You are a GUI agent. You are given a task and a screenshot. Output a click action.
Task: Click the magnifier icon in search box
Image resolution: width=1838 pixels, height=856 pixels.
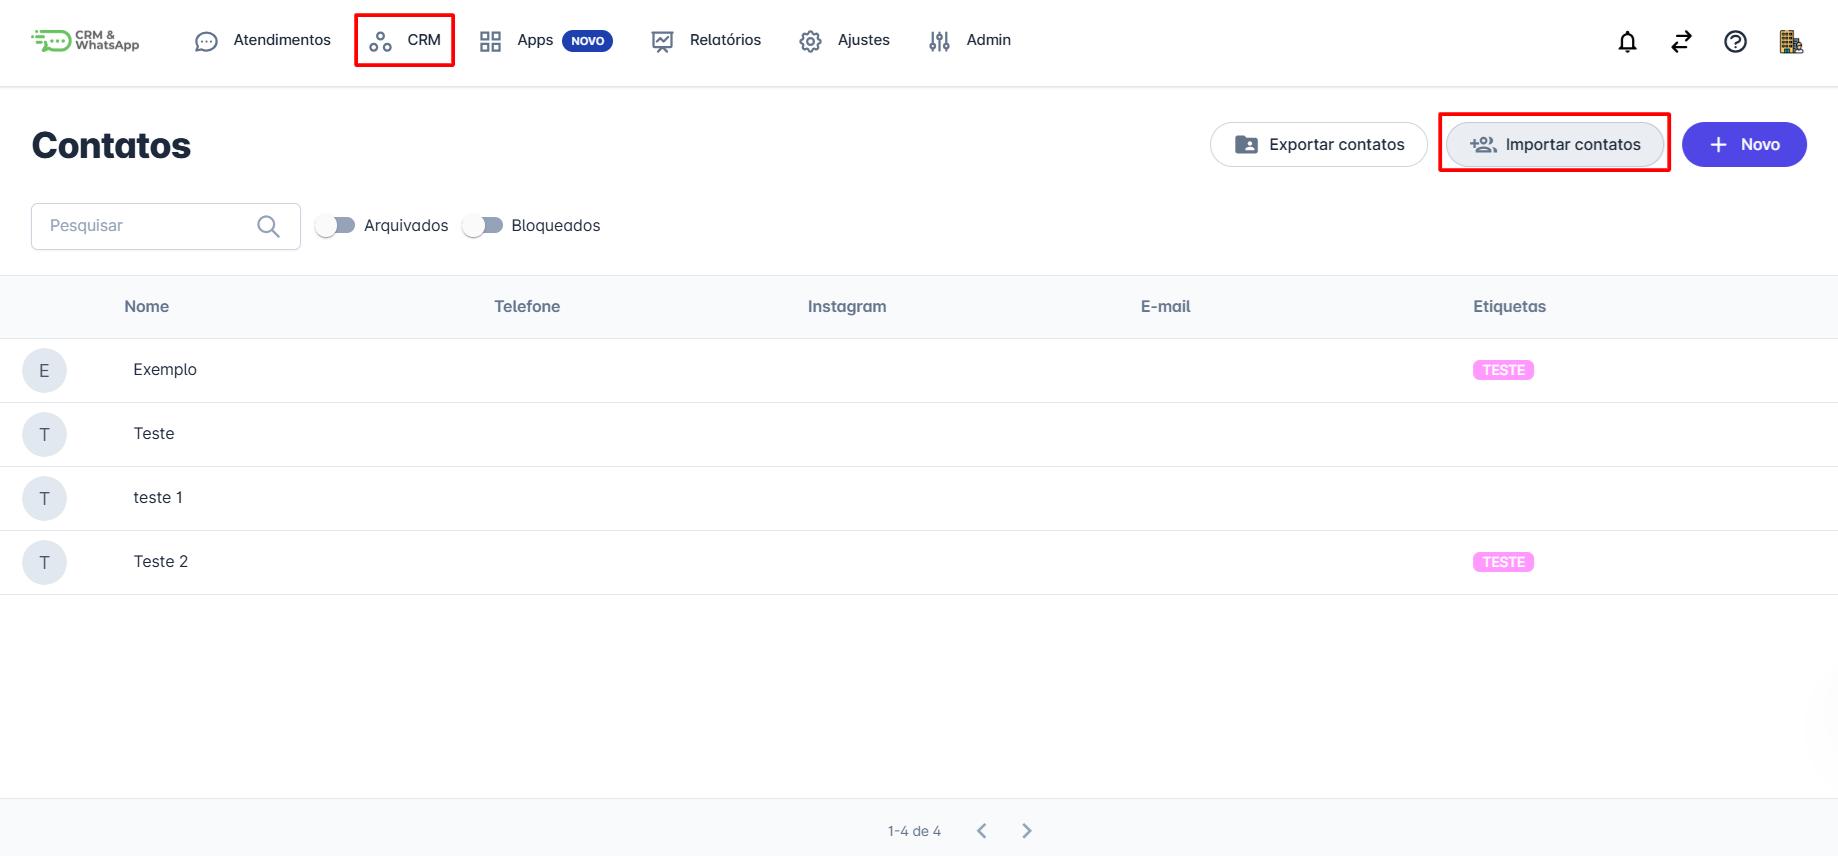coord(268,226)
